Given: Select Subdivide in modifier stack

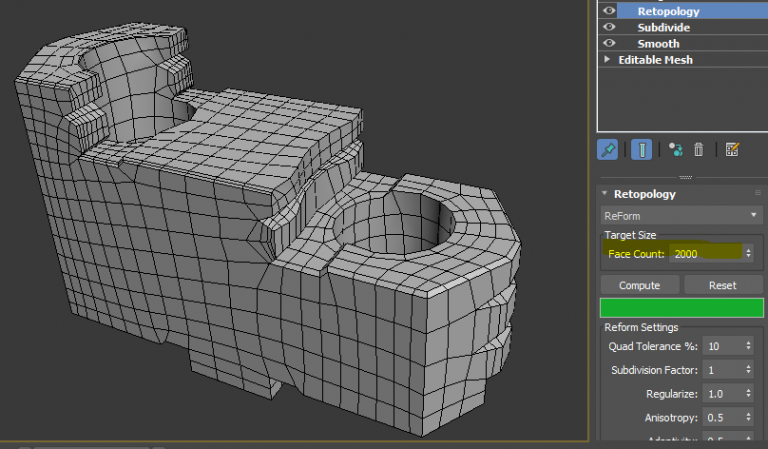Looking at the screenshot, I should (x=664, y=27).
